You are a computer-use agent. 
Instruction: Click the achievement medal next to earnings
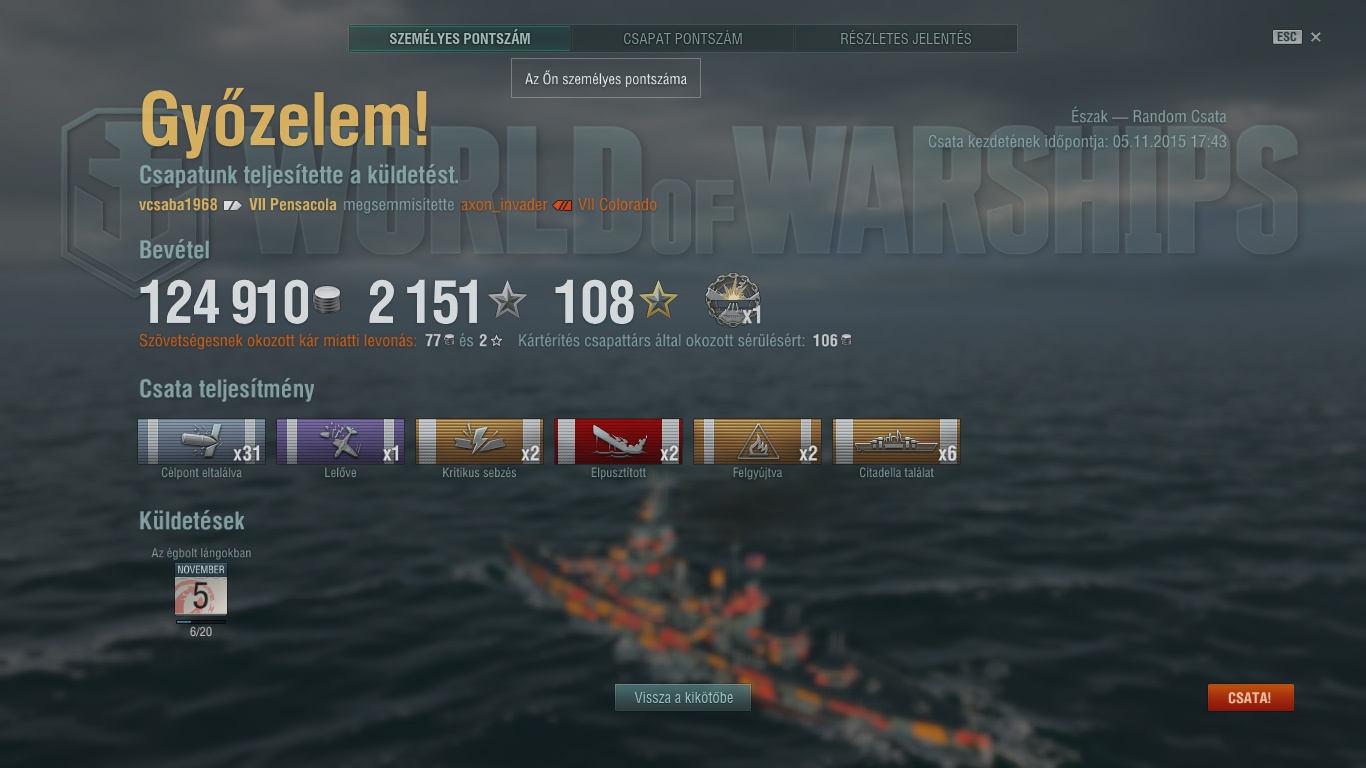732,300
